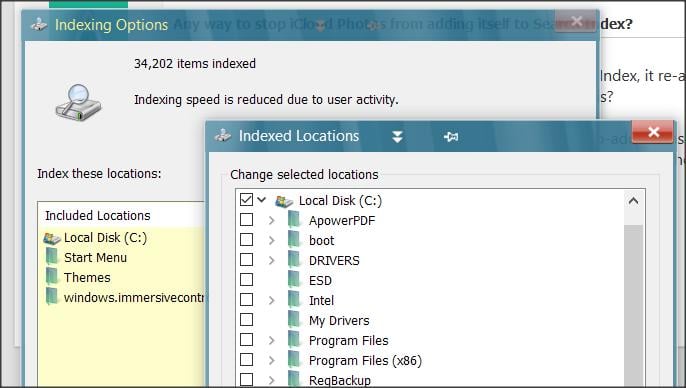Click the RegBackup folder icon
The height and width of the screenshot is (388, 686).
tap(295, 380)
